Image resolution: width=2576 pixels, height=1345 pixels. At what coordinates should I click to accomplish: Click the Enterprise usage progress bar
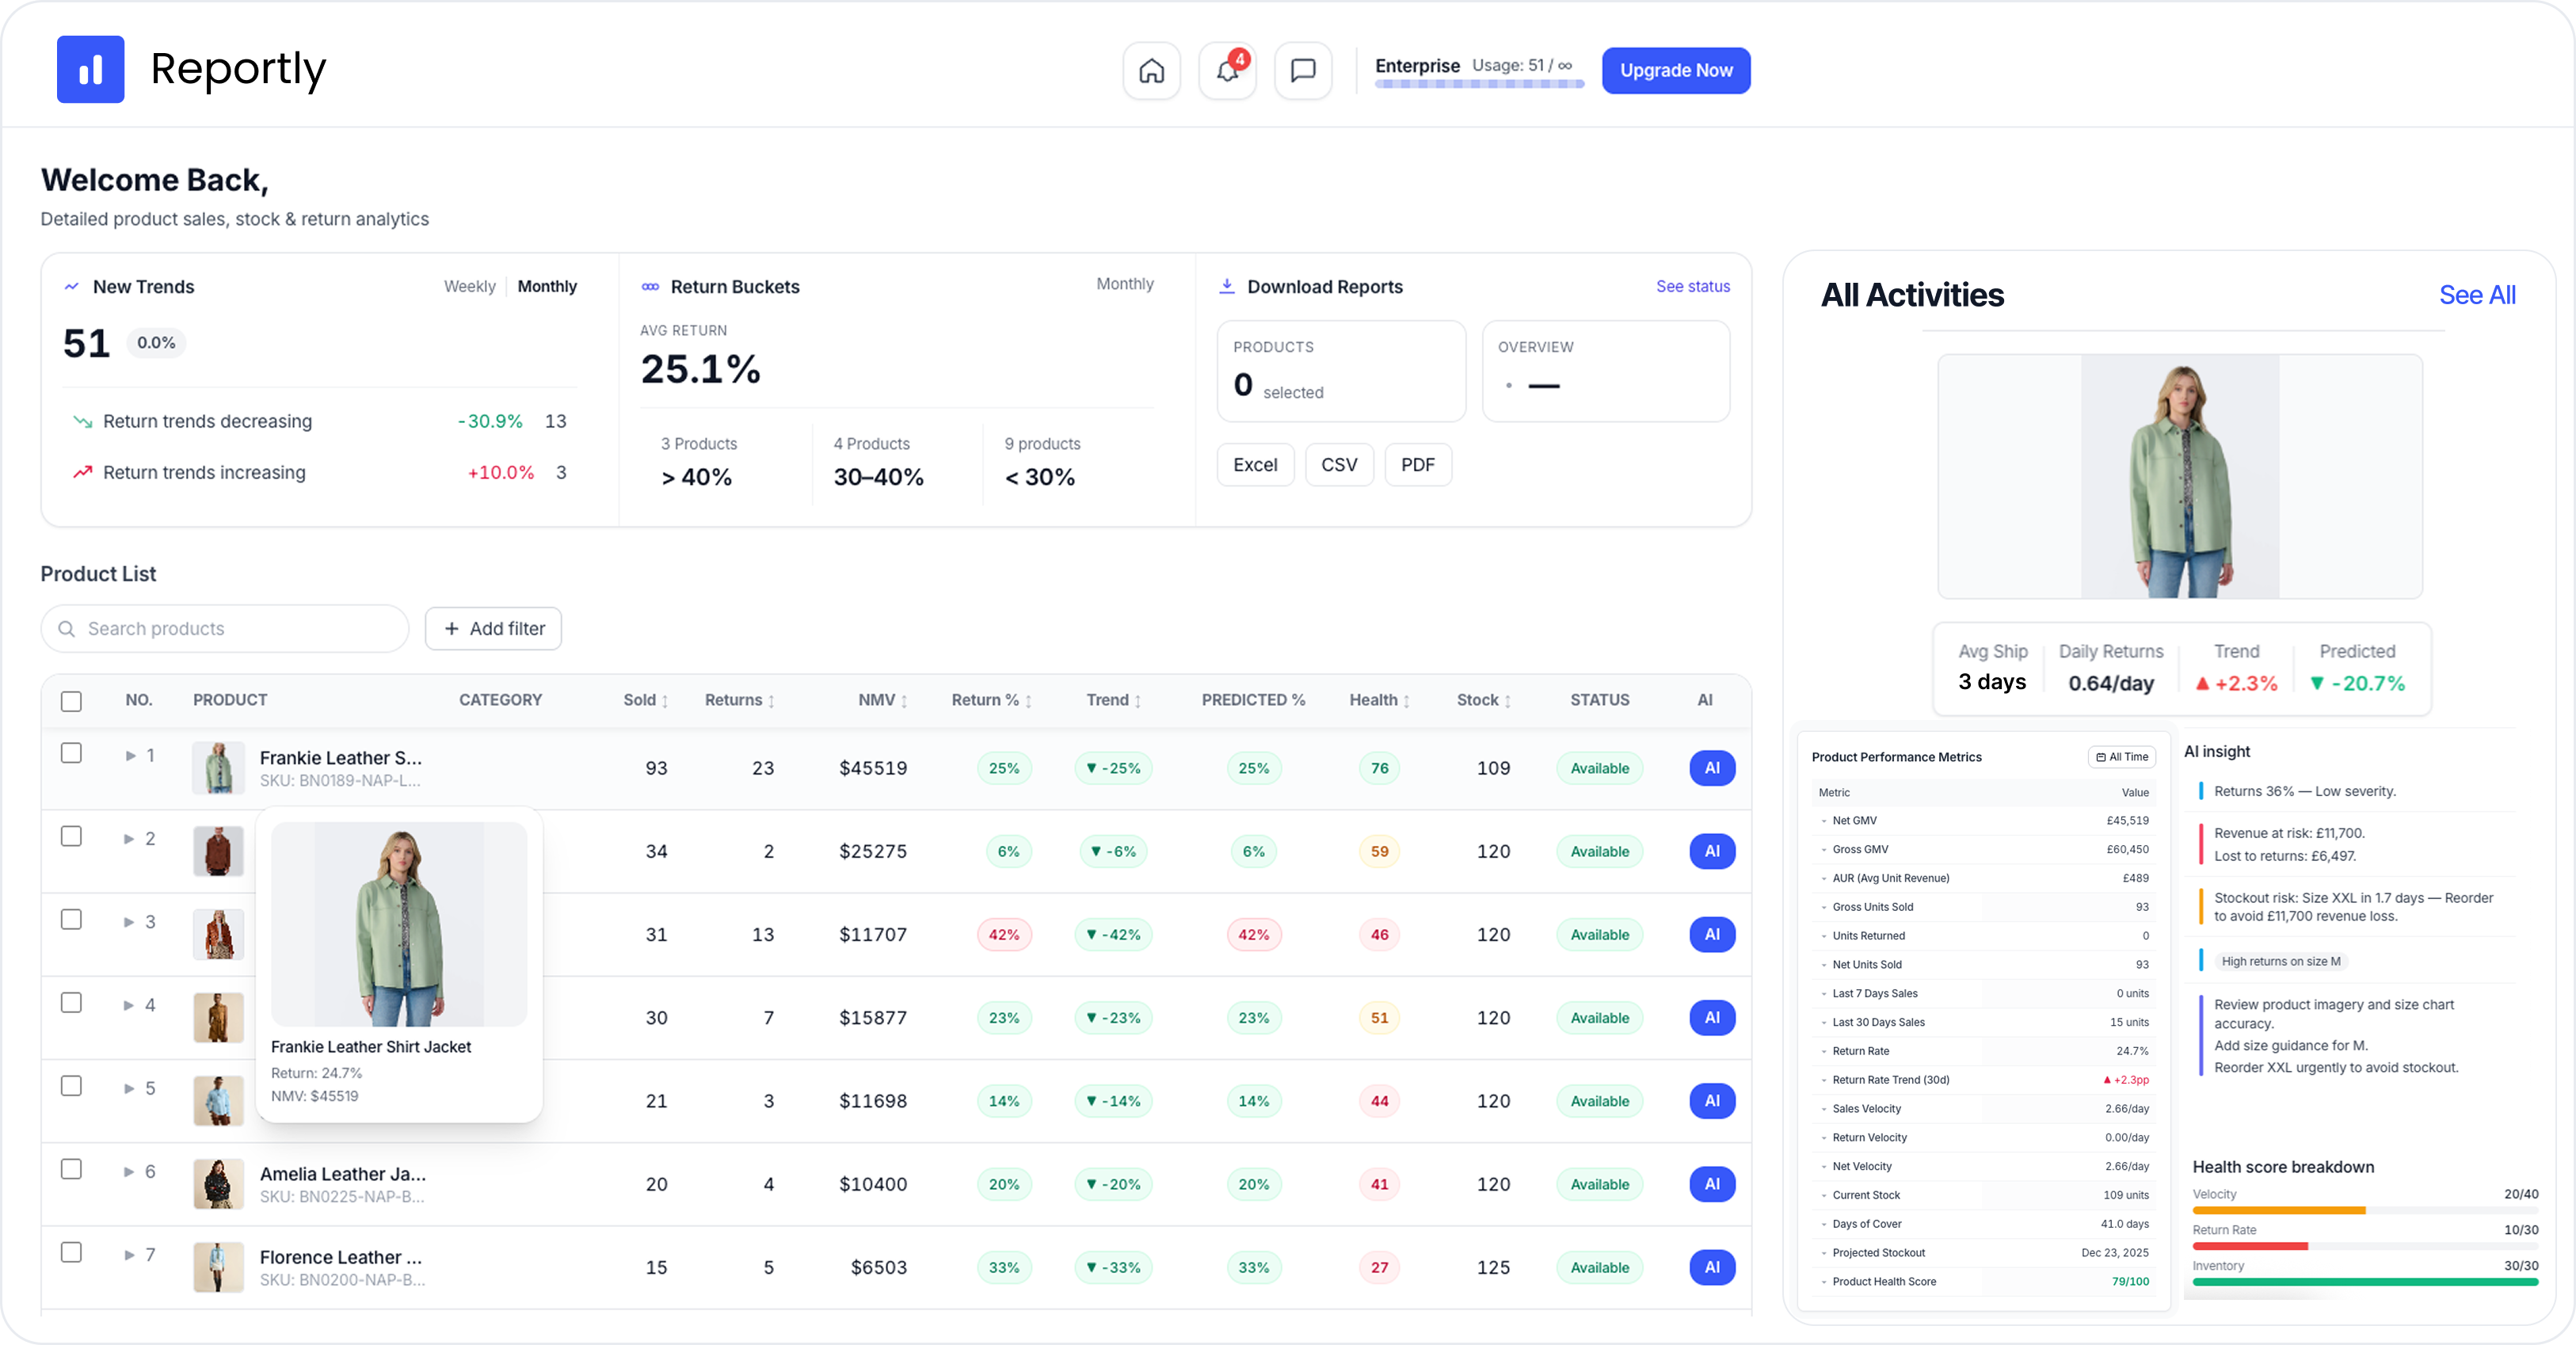pyautogui.click(x=1478, y=85)
